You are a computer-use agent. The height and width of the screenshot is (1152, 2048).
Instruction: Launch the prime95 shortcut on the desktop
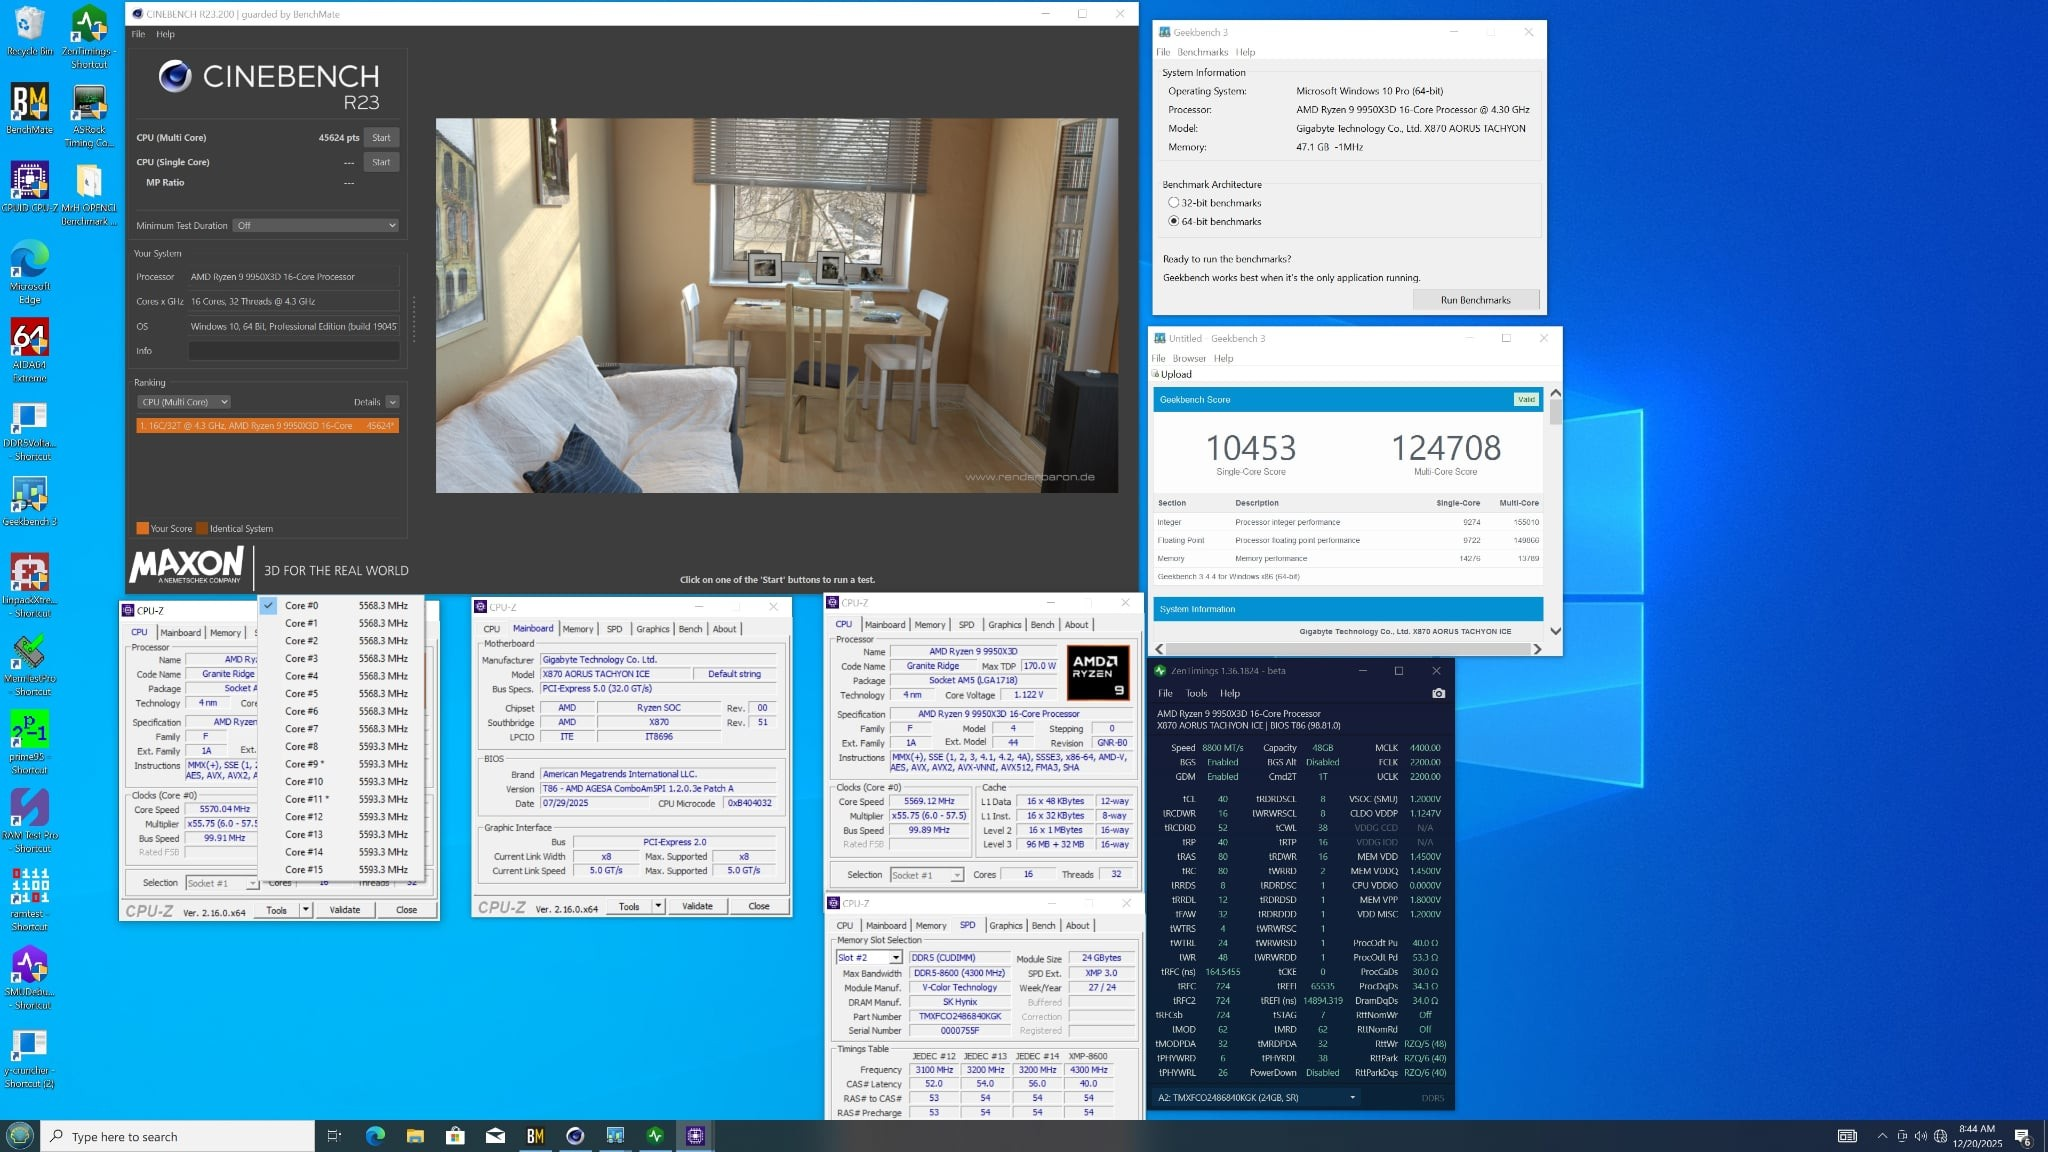point(29,742)
